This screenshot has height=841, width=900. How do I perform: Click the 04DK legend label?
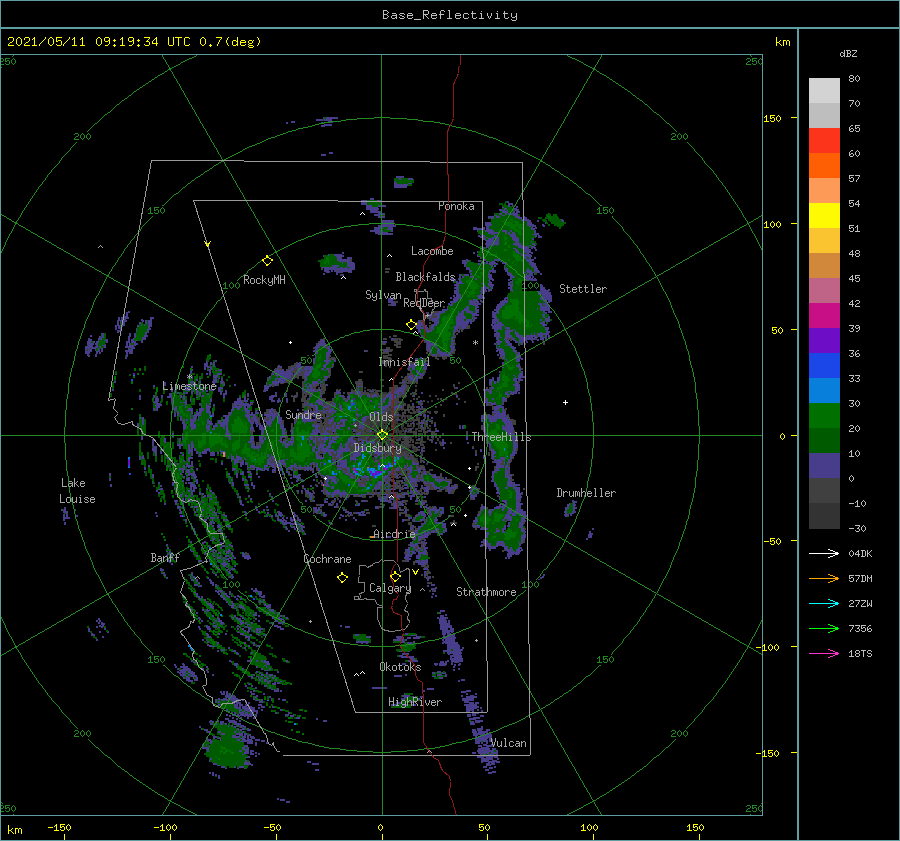pos(860,553)
